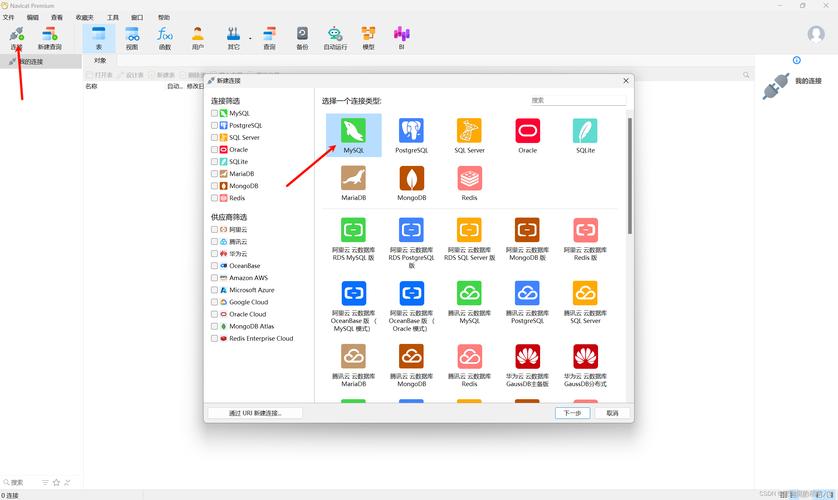Image resolution: width=838 pixels, height=500 pixels.
Task: Select 阿里云 RDS MySQL 版 connection tile
Action: click(354, 239)
